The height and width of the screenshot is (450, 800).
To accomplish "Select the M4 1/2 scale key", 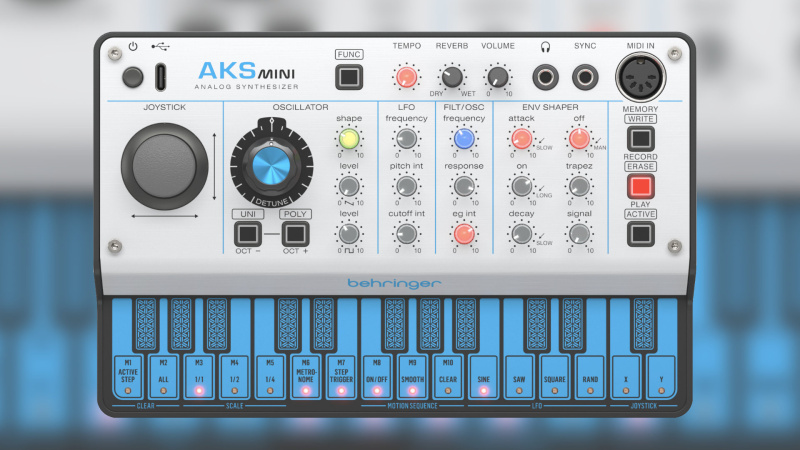I will coord(234,377).
